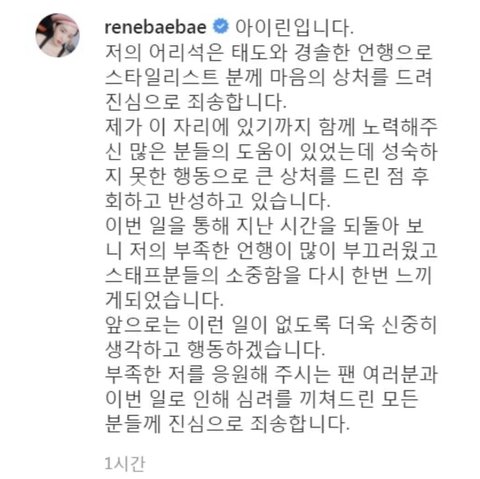Click the line starting 제가 이 자리에
480x479 pixels.
point(271,127)
